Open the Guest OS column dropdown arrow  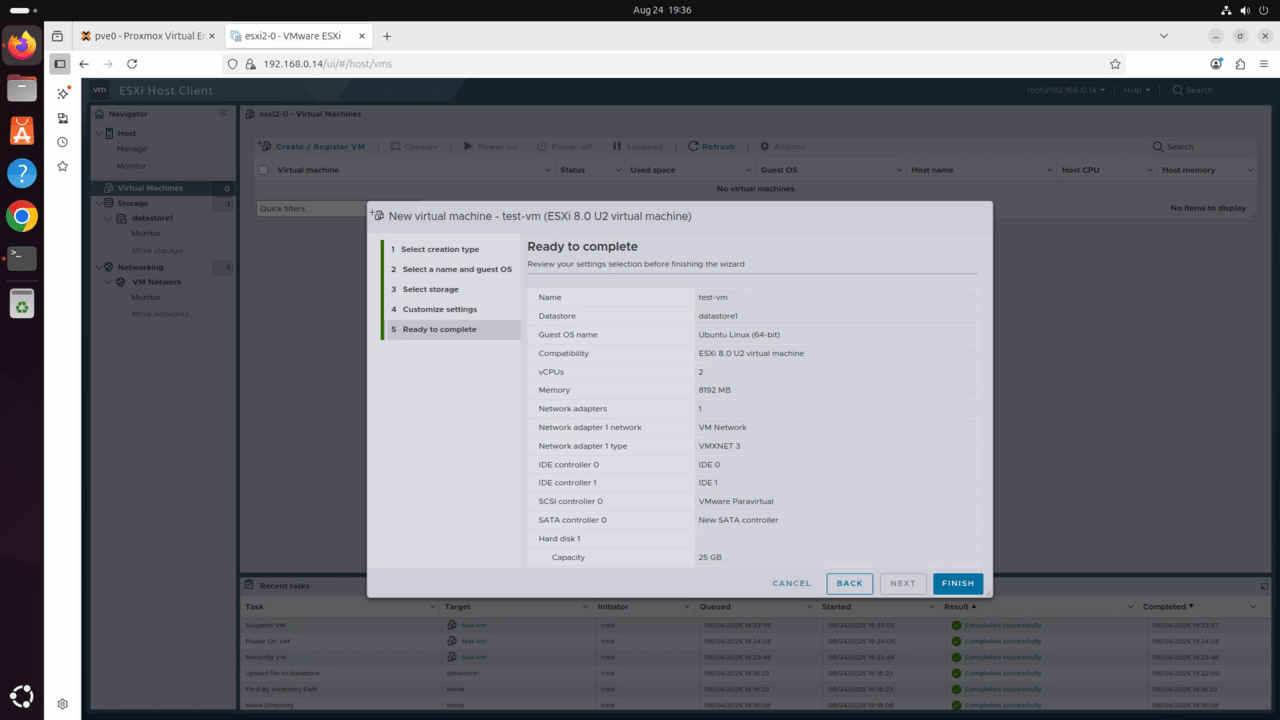point(897,170)
